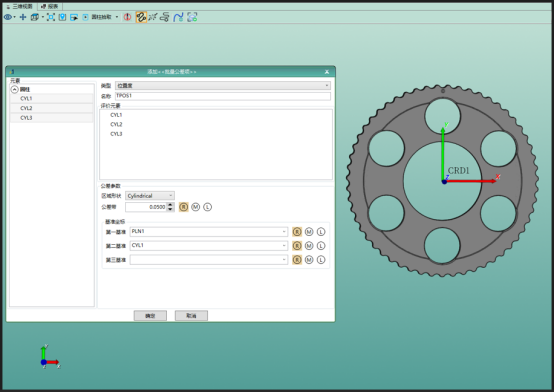
Task: Select L modifier for second datum CYL1
Action: point(321,246)
